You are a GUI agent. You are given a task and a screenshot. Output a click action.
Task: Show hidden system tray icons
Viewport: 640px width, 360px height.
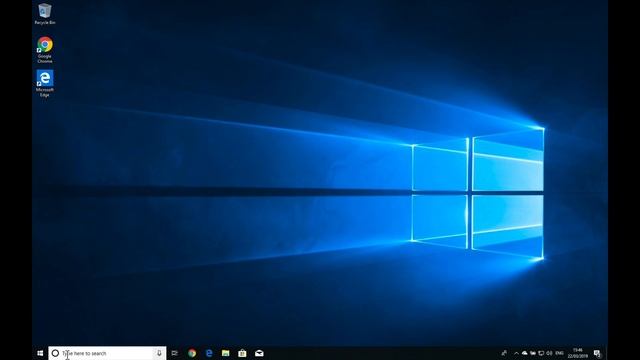516,353
